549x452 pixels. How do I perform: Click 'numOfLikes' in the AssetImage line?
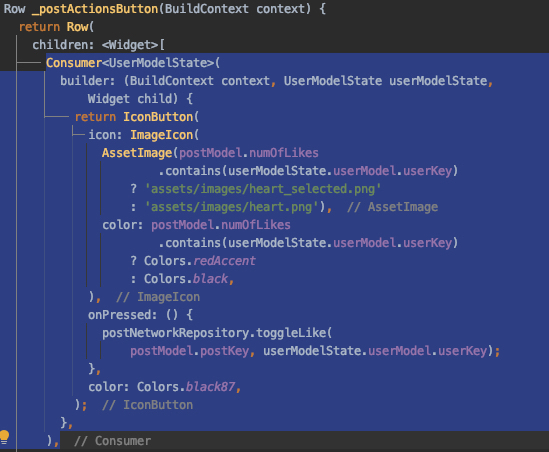[284, 153]
